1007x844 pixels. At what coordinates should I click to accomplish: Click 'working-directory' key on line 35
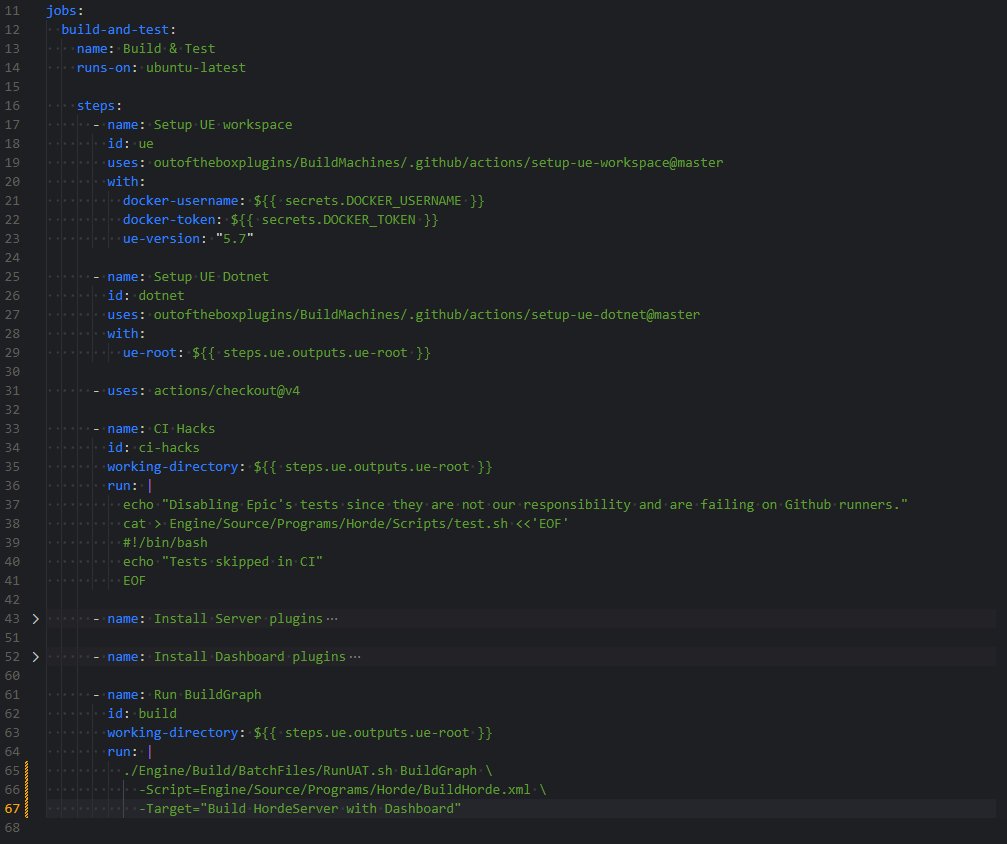173,467
